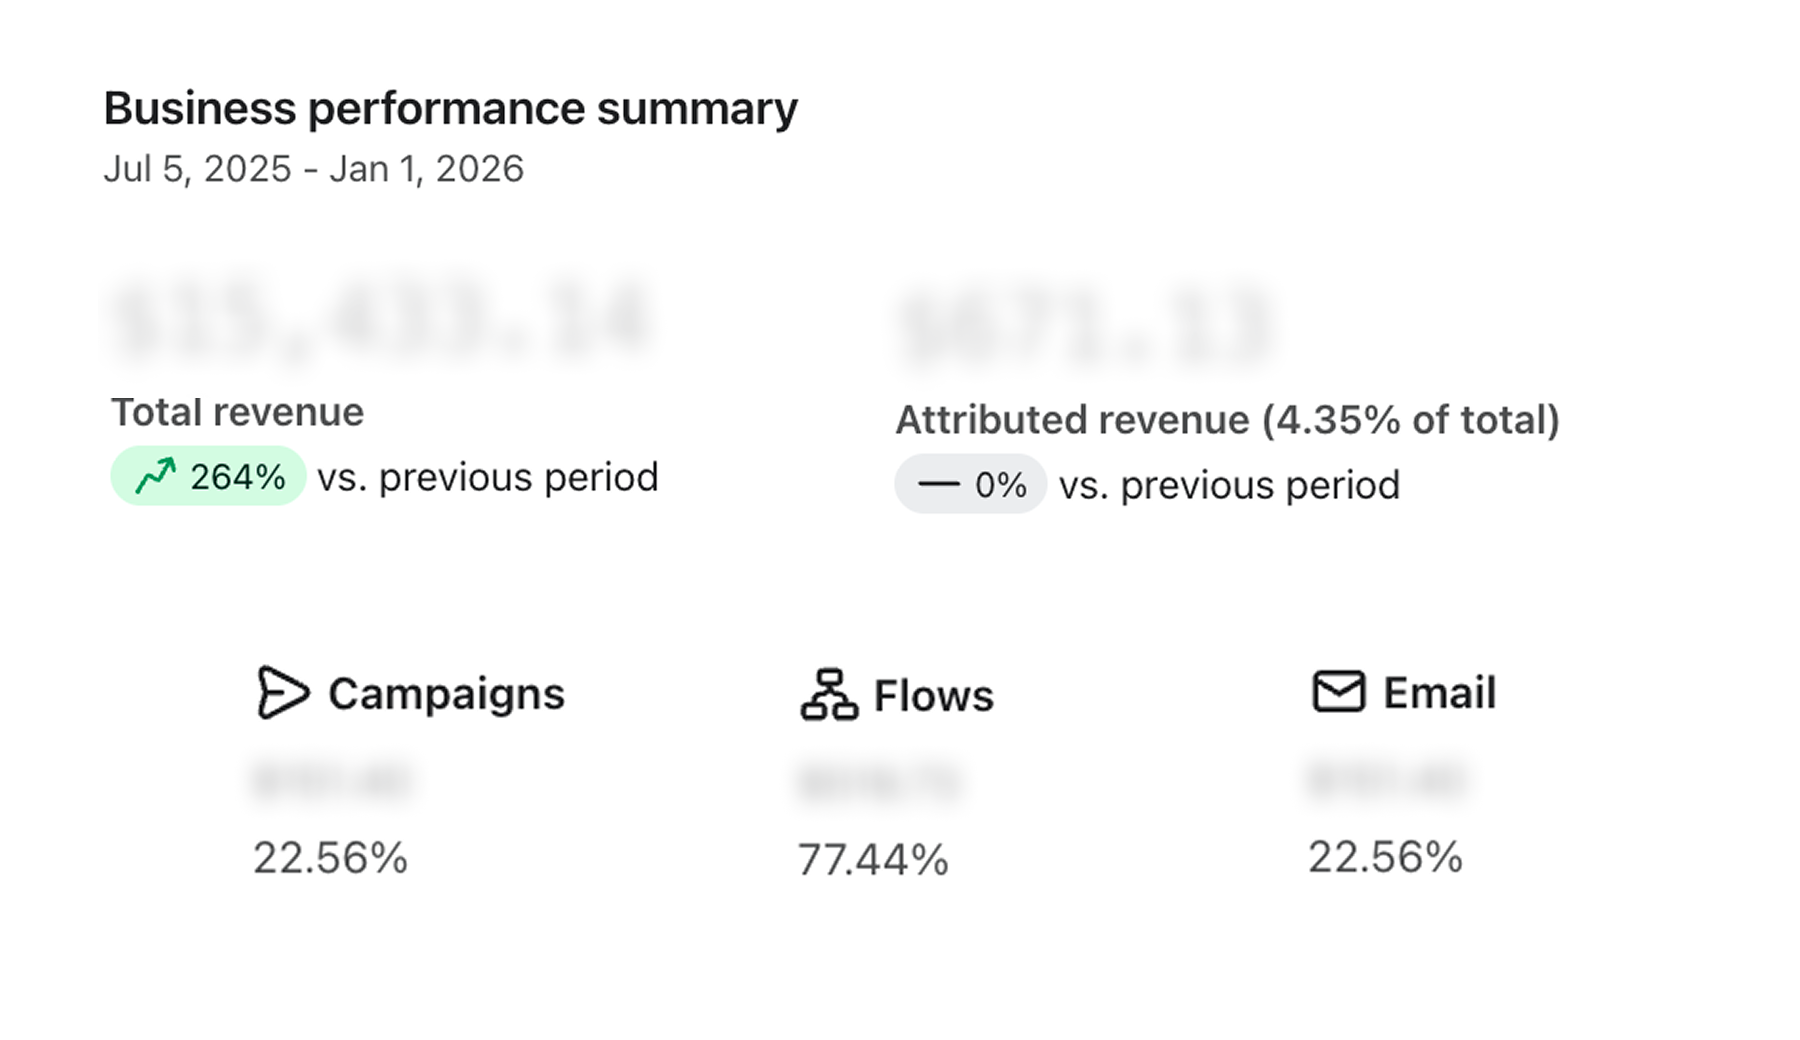Select the Email channel label
The width and height of the screenshot is (1800, 1040).
(1439, 693)
